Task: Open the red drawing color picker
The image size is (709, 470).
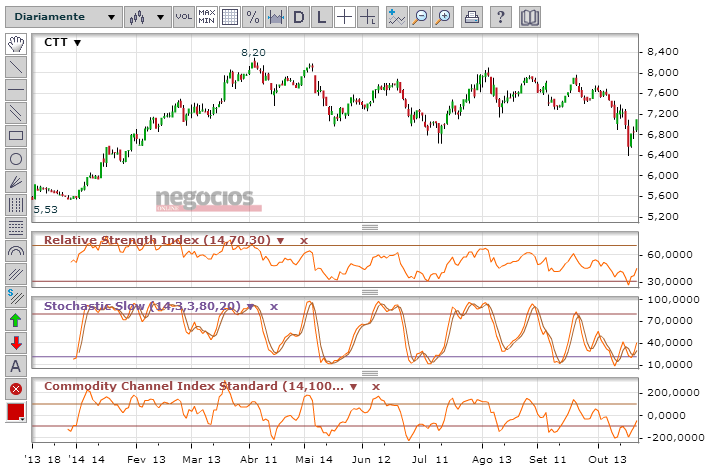Action: [16, 412]
